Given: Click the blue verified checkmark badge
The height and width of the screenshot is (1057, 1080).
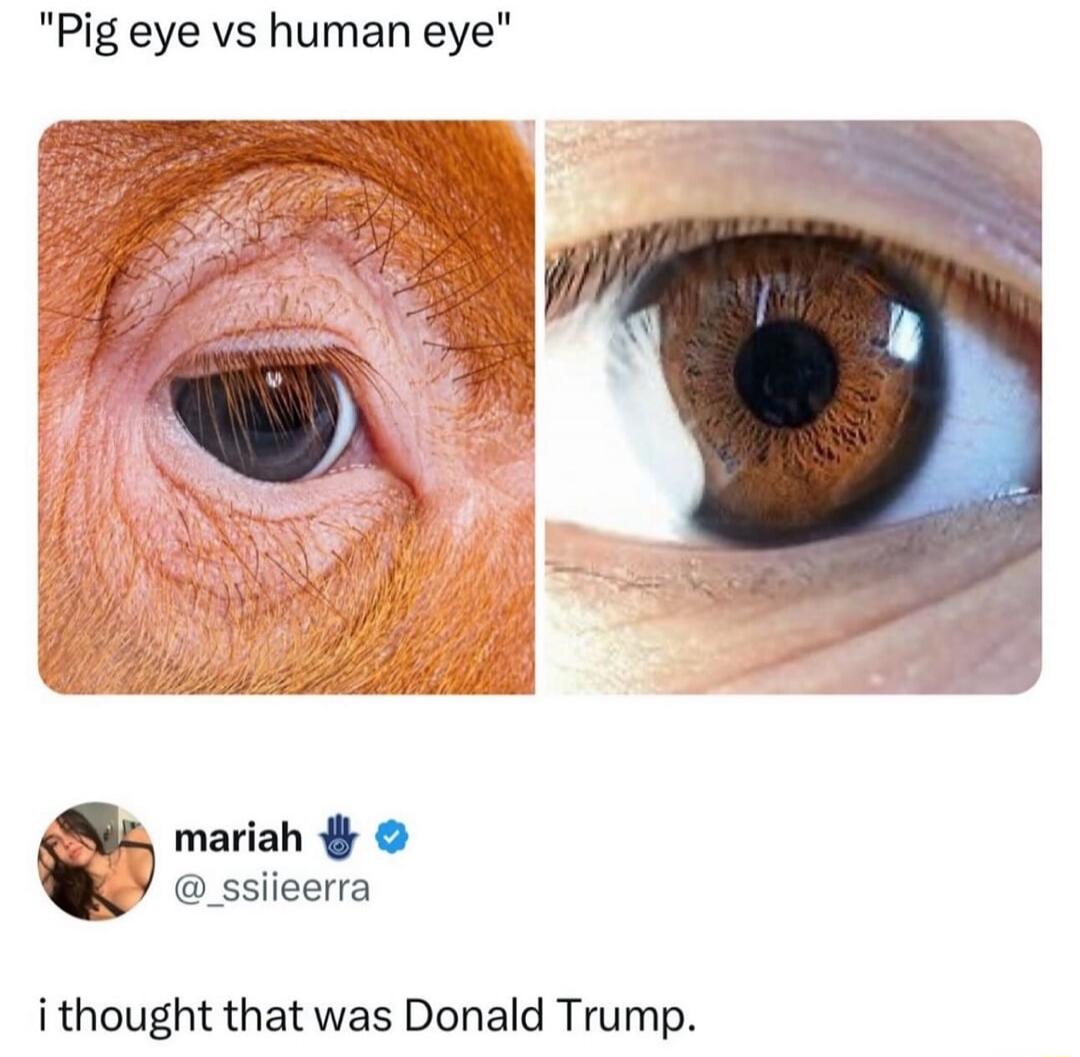Looking at the screenshot, I should tap(392, 838).
